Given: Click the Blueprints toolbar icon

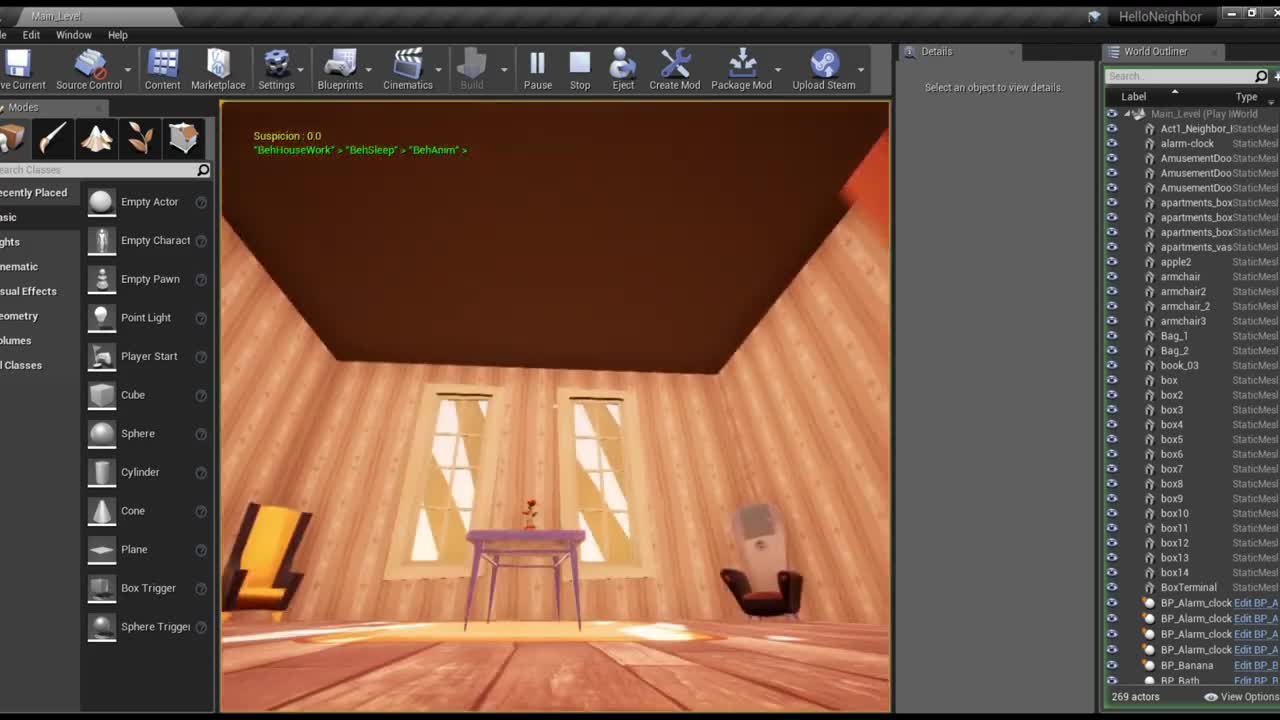Looking at the screenshot, I should point(340,68).
